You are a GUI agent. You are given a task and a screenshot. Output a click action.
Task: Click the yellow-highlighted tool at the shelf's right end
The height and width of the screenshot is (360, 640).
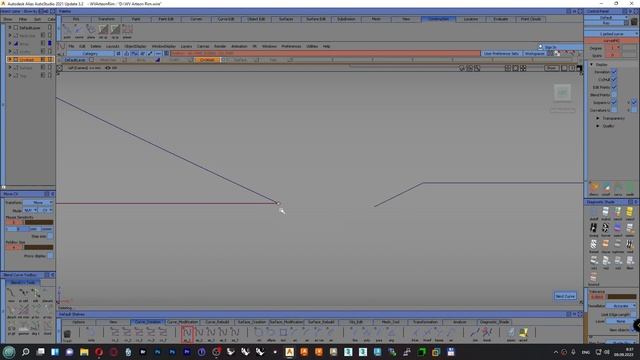click(x=523, y=333)
